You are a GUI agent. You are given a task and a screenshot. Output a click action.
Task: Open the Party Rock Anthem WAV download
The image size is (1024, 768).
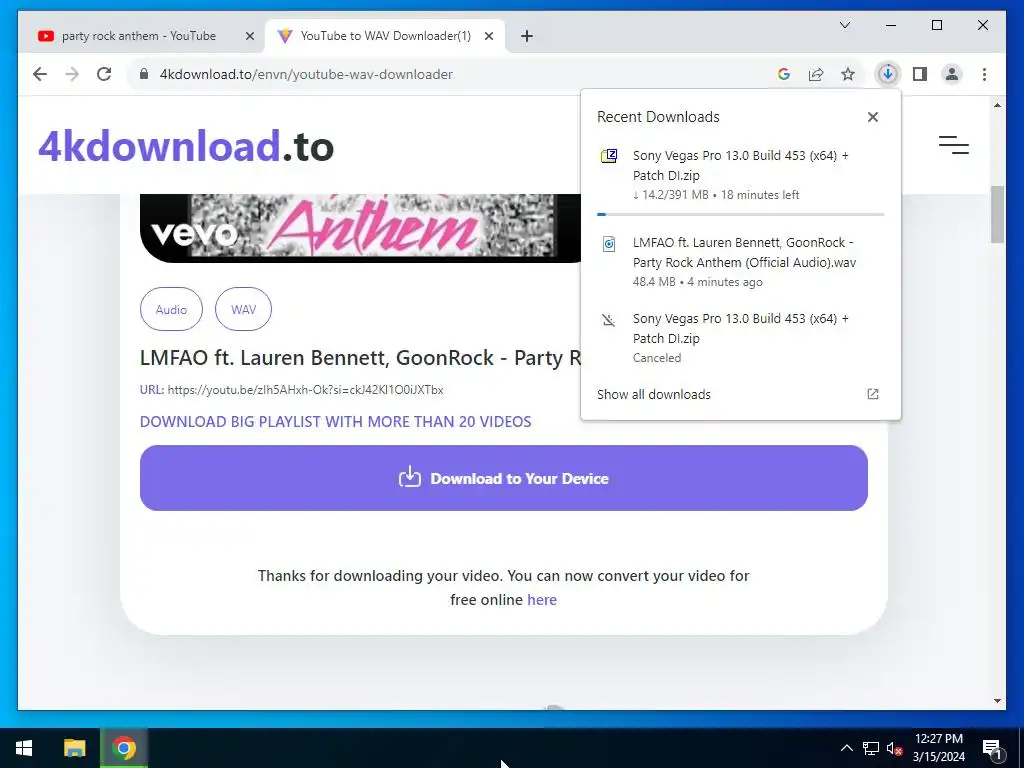(741, 261)
